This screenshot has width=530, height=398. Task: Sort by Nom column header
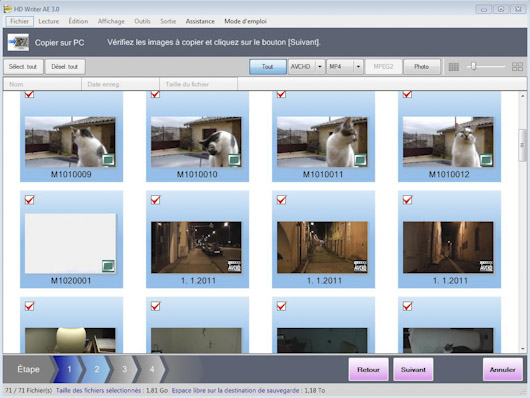[42, 84]
